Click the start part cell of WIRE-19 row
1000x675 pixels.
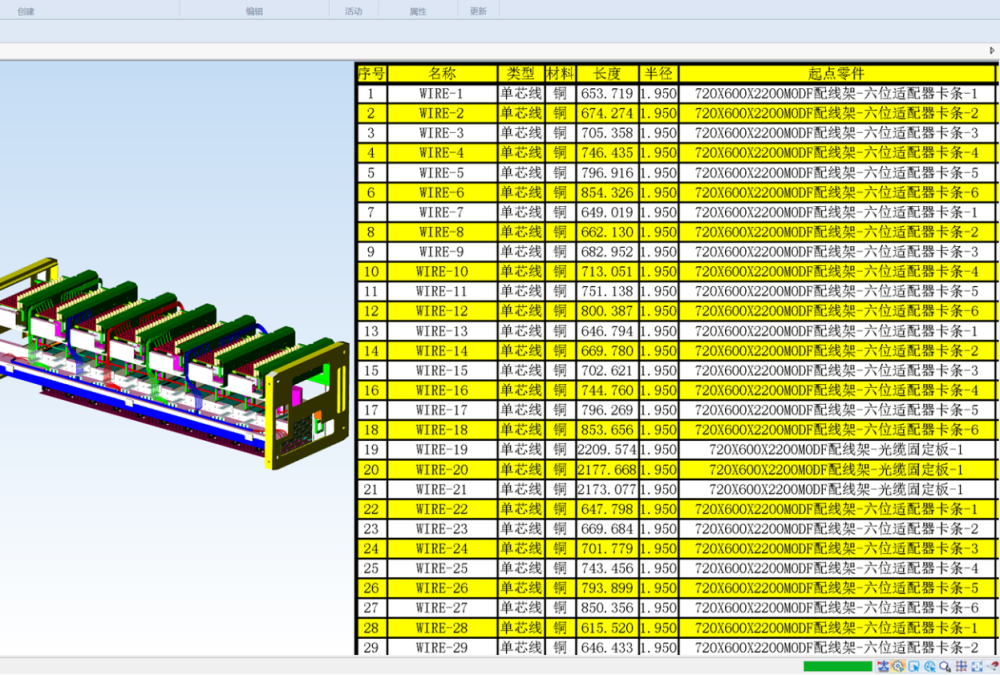(x=836, y=449)
